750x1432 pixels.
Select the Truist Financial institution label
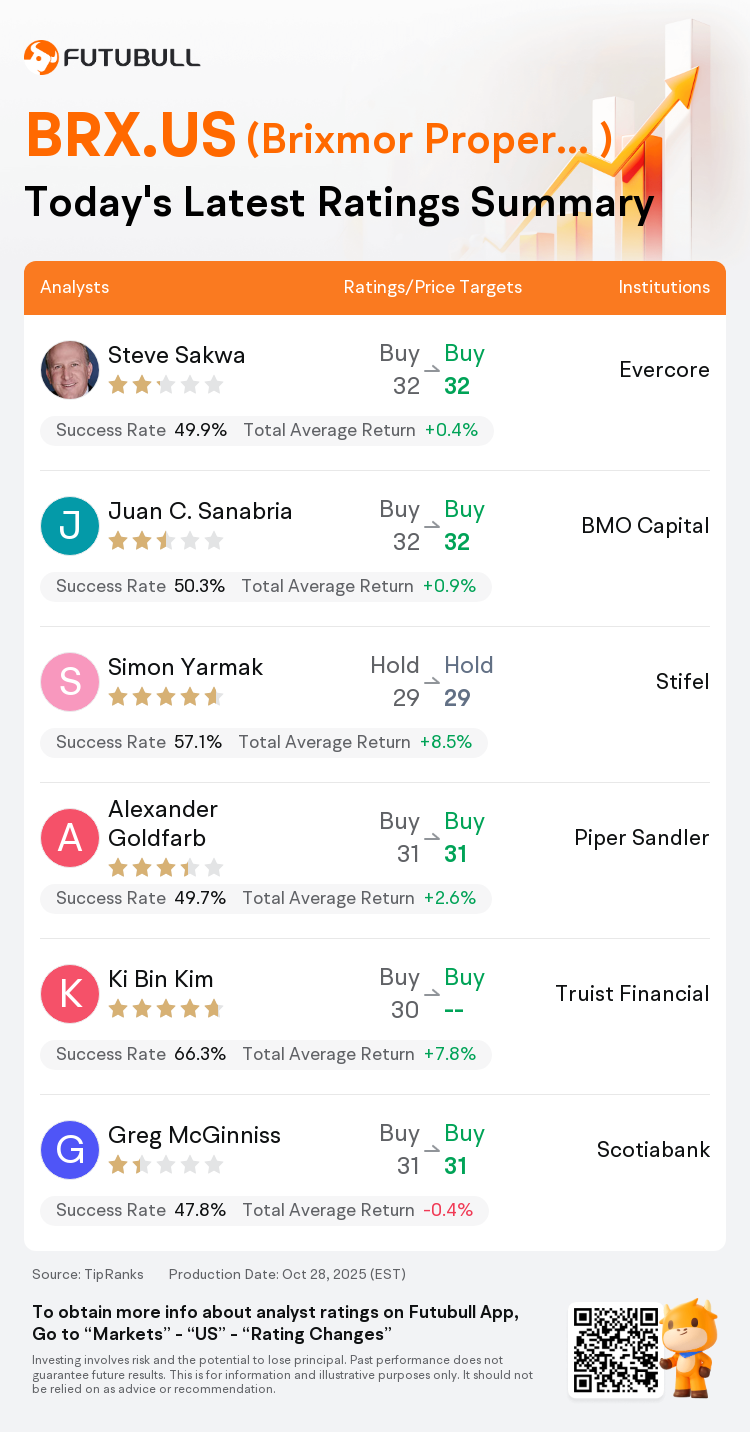(632, 994)
